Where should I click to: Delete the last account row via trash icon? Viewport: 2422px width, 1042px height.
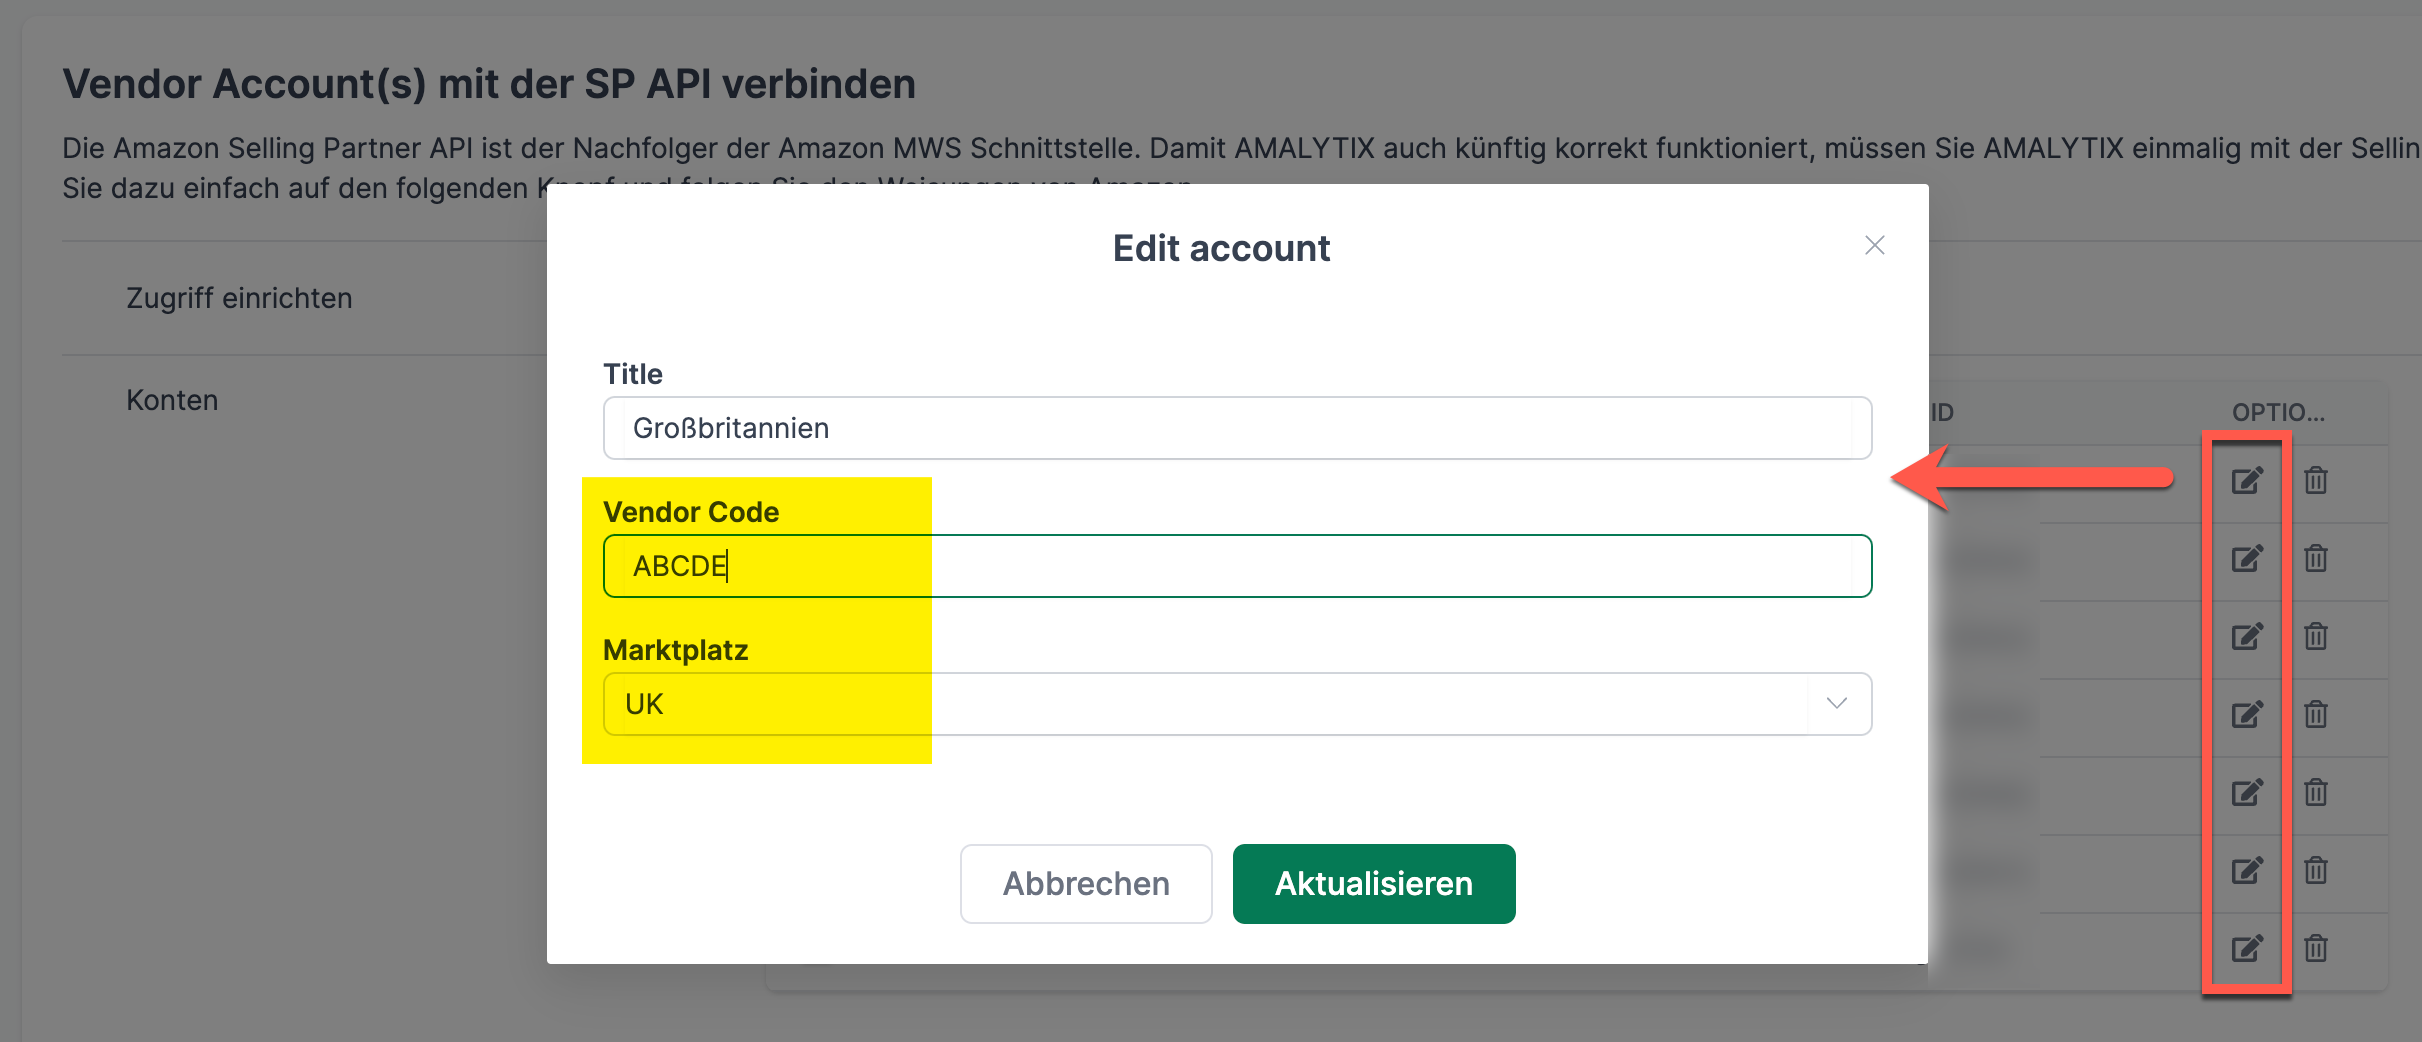tap(2316, 949)
